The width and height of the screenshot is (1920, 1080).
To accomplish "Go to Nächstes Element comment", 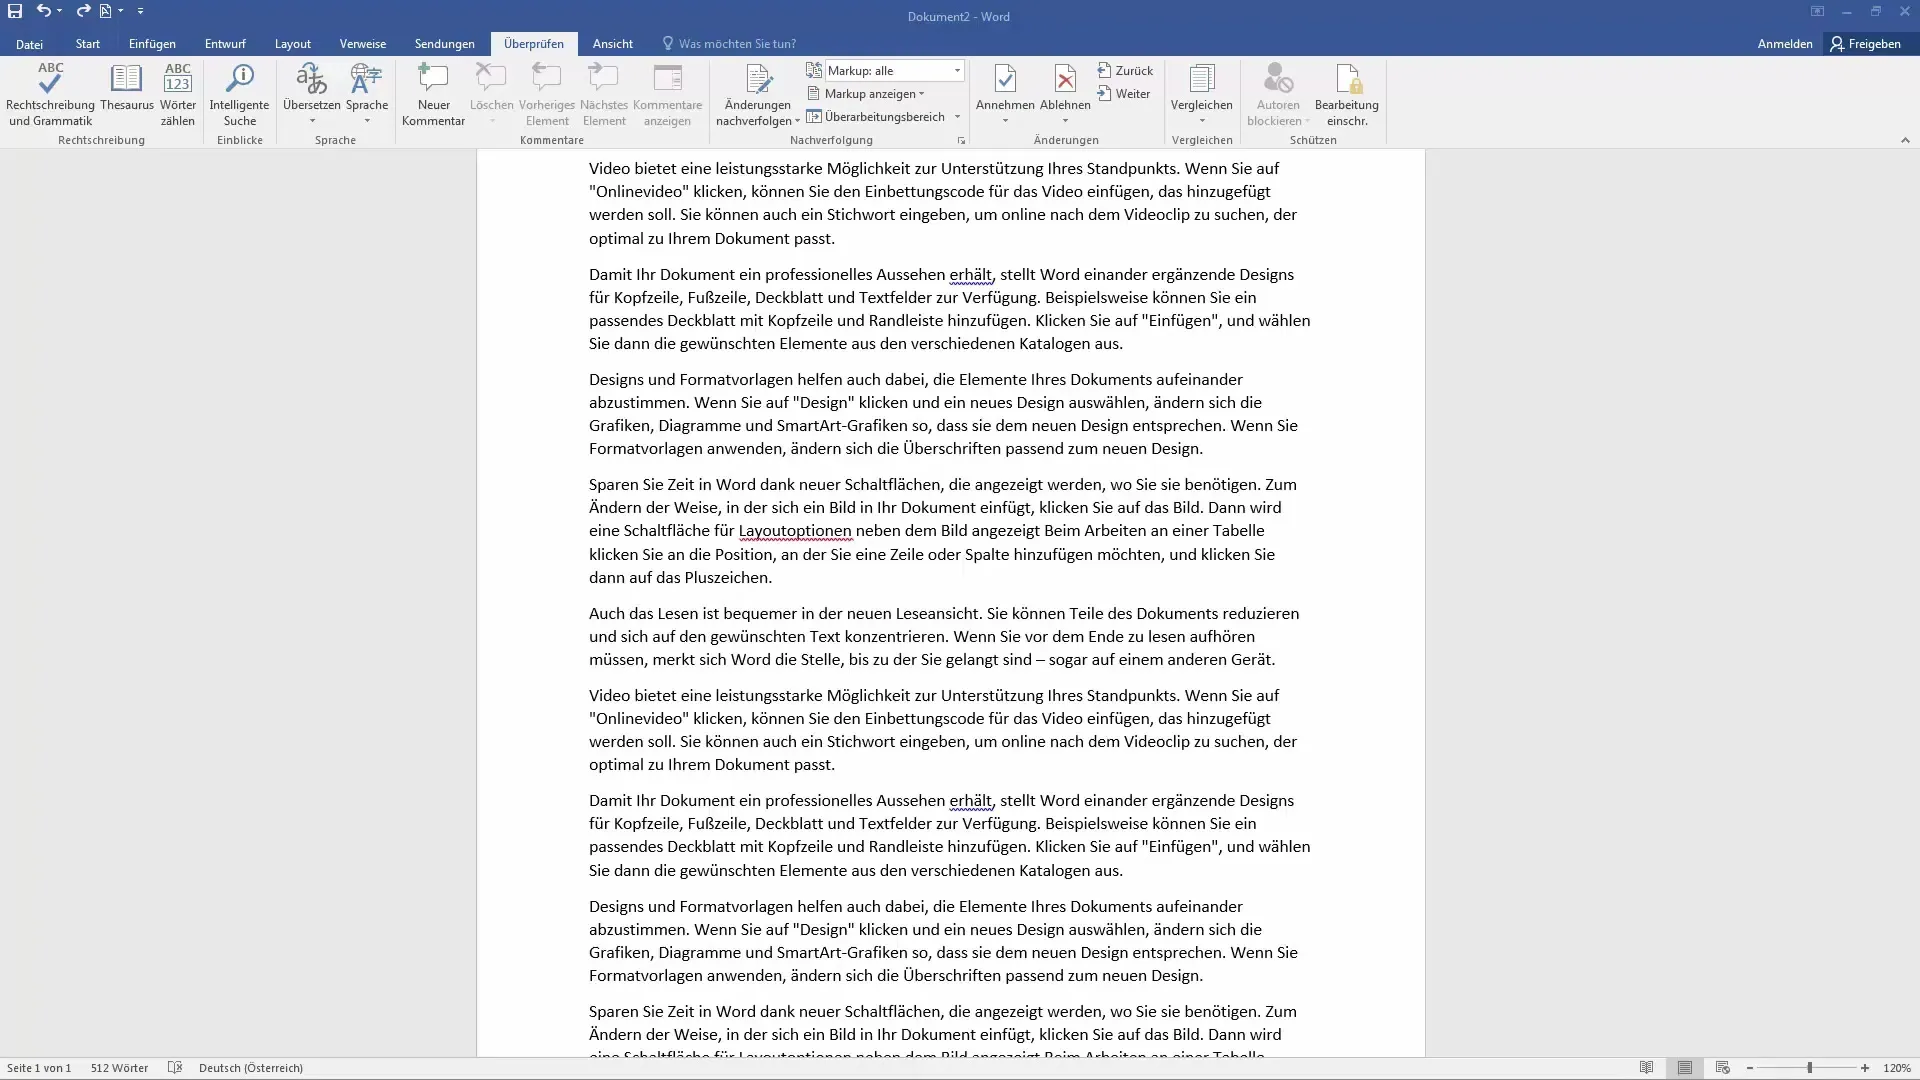I will tap(604, 94).
